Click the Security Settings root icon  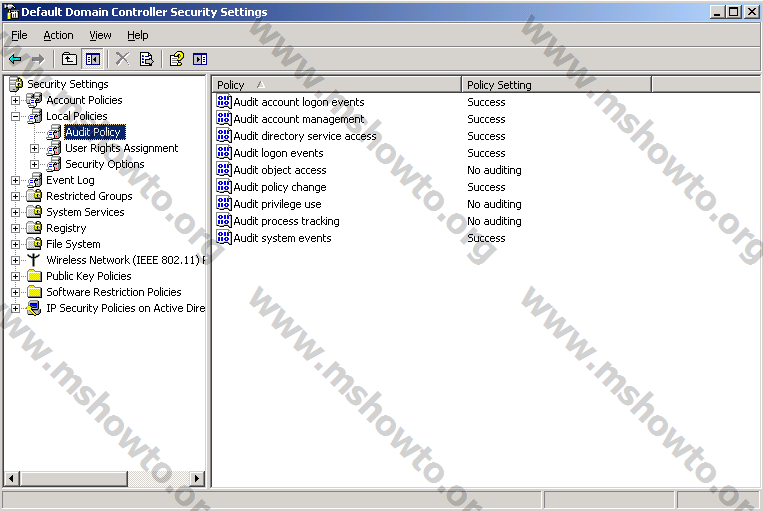[x=16, y=84]
